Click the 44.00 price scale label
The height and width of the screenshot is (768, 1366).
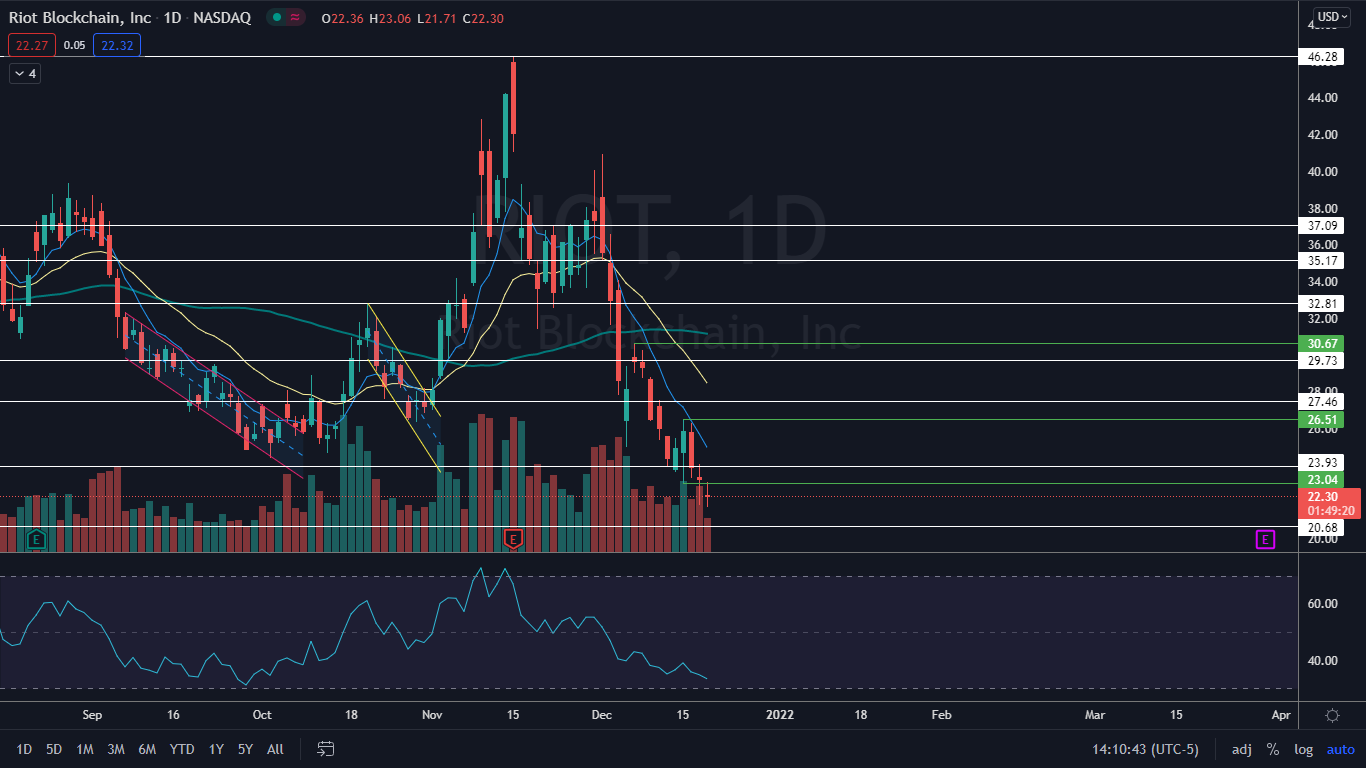pos(1322,97)
